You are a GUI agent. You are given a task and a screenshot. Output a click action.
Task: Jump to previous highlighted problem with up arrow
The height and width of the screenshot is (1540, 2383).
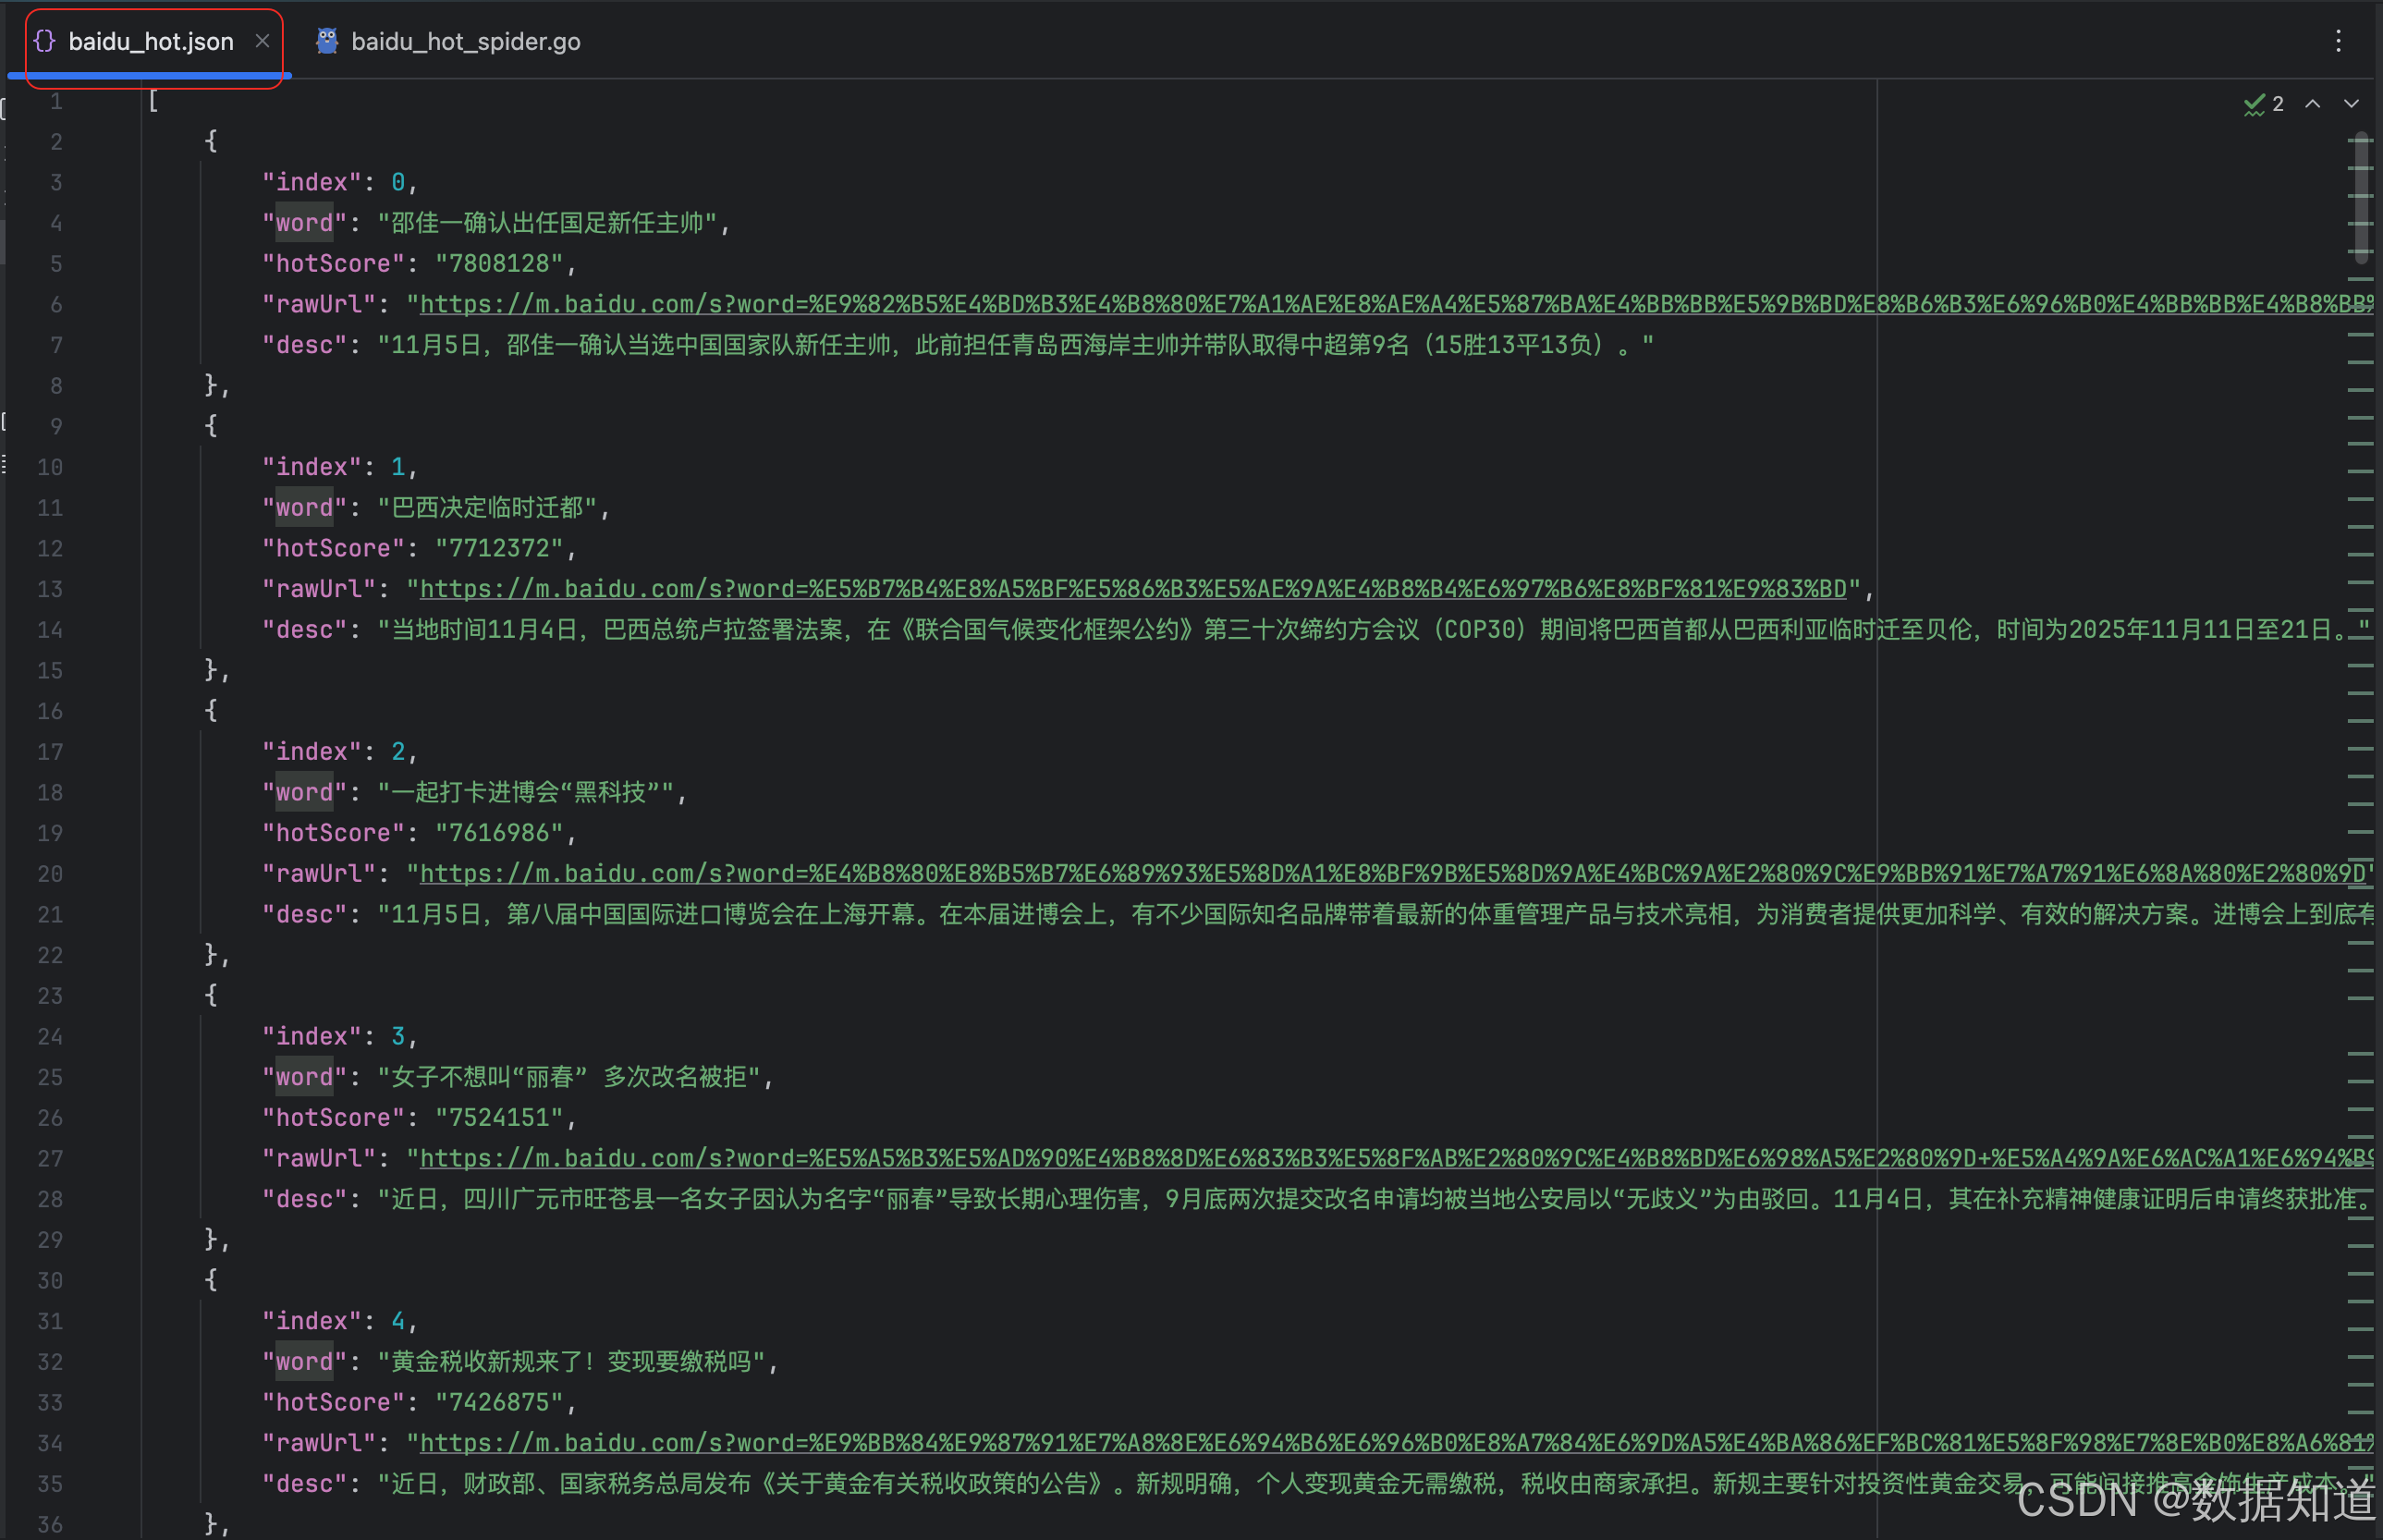[x=2312, y=104]
